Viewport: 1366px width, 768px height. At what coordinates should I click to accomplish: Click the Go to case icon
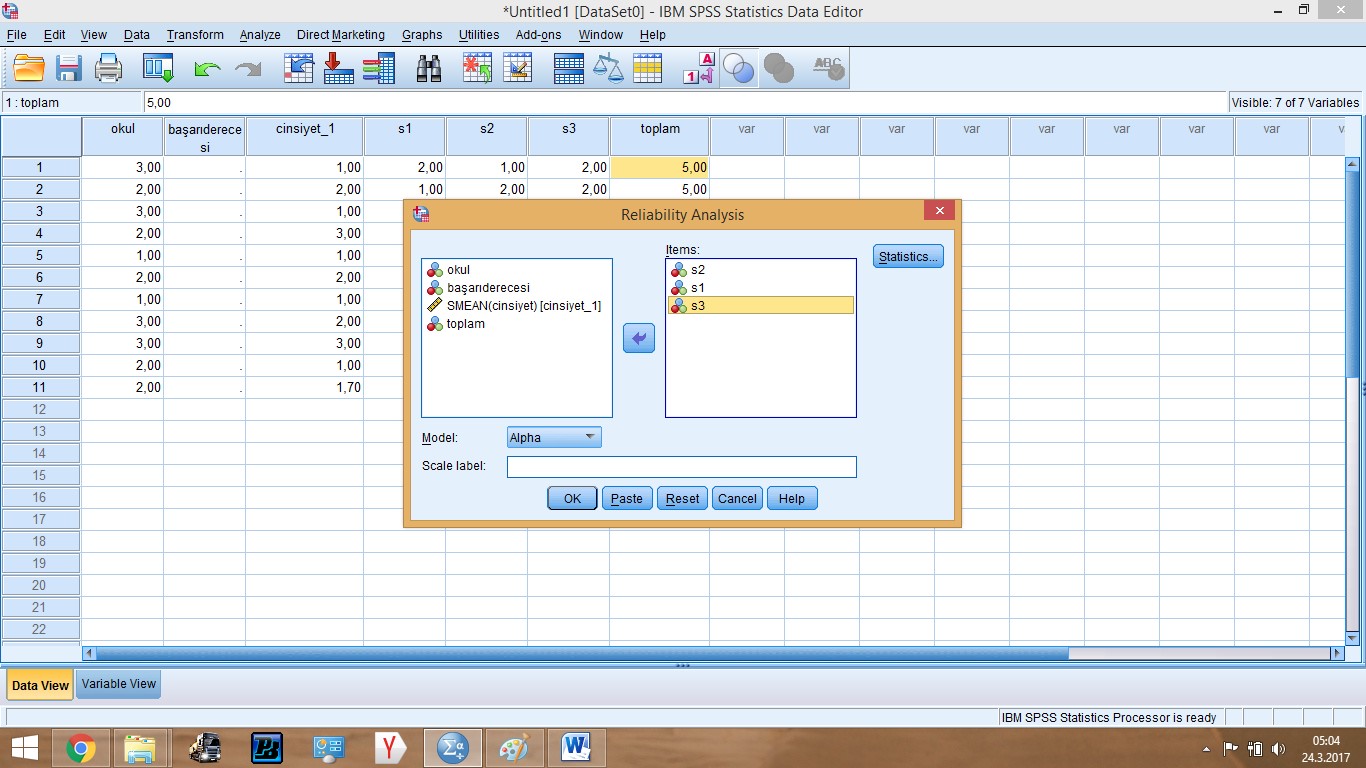pos(299,68)
